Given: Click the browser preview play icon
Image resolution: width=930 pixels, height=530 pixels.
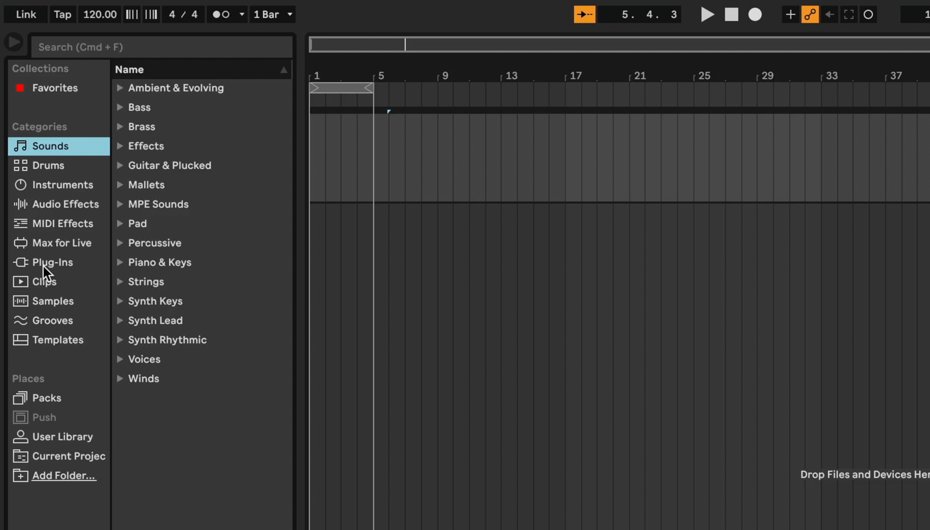Looking at the screenshot, I should tap(14, 43).
